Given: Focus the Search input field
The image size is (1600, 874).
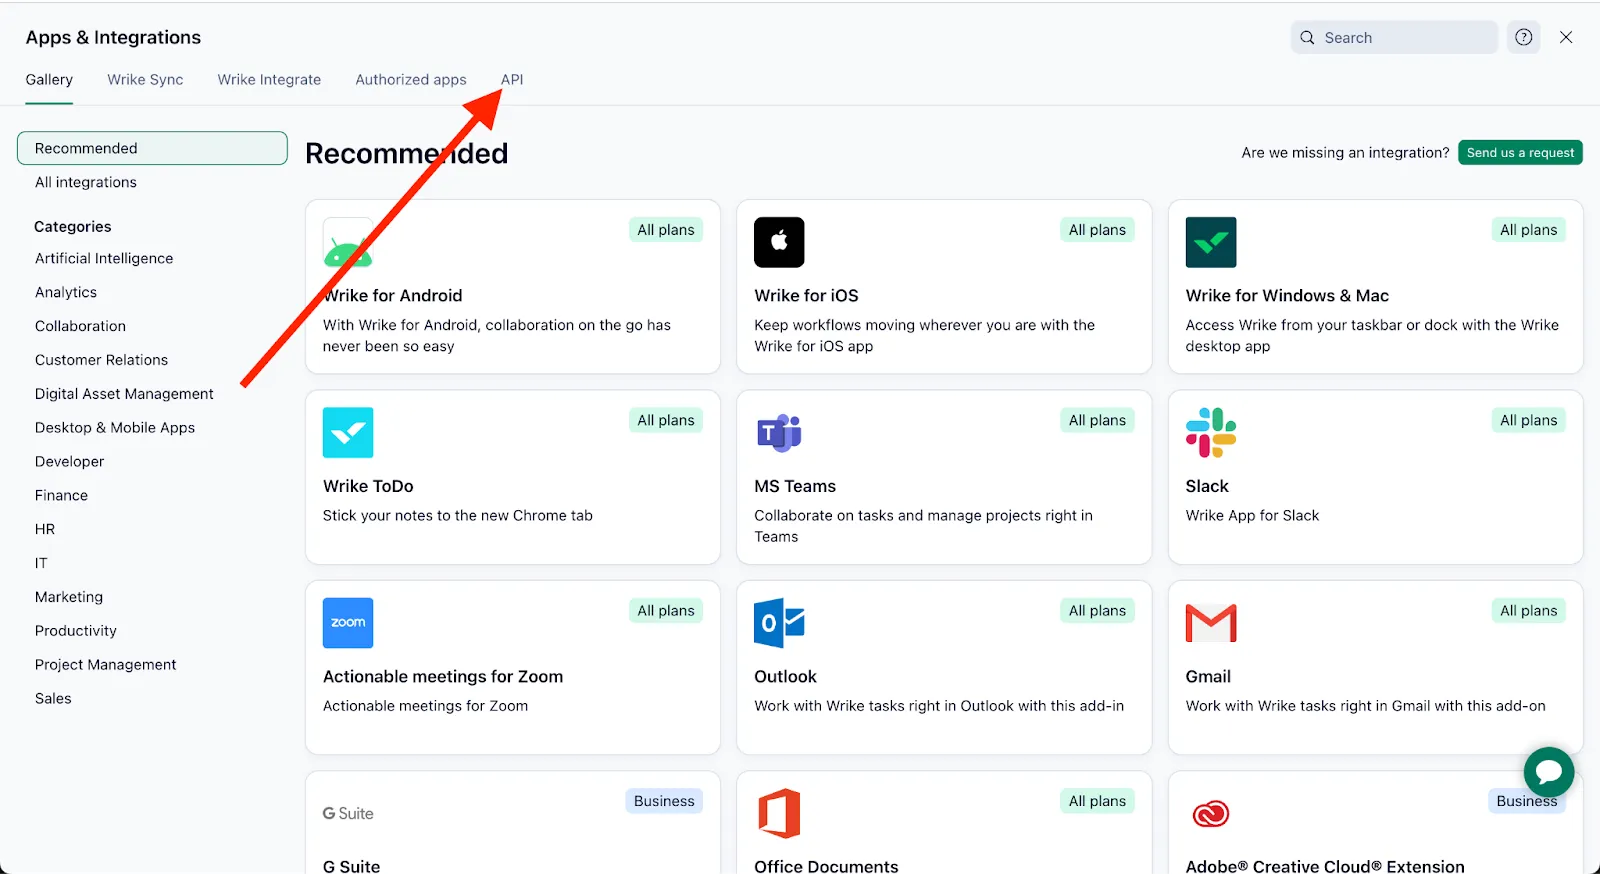Looking at the screenshot, I should [1394, 38].
